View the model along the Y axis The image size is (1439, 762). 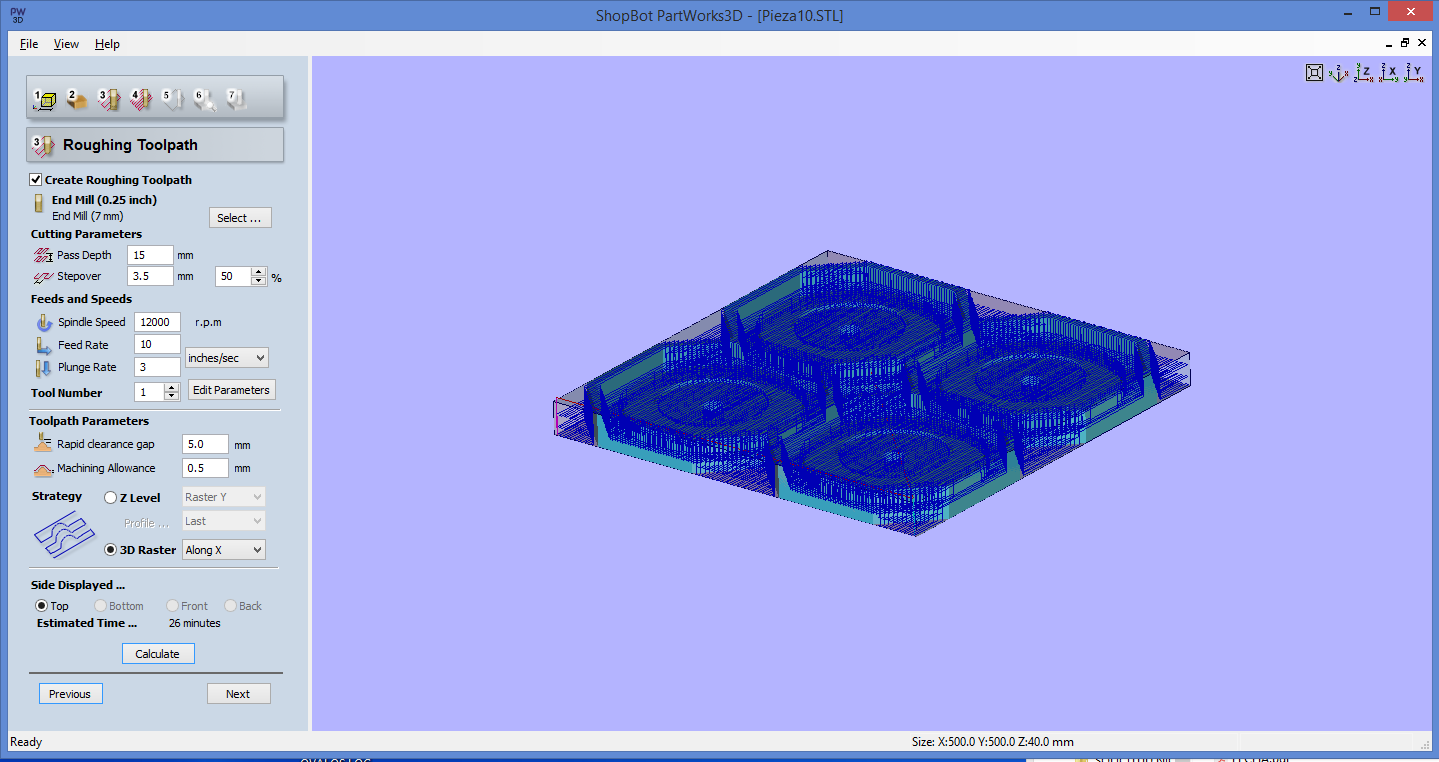(1413, 72)
